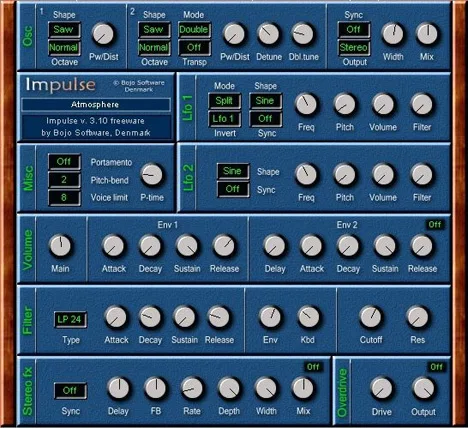Toggle Lfo 2 Sync Off button

233,189
